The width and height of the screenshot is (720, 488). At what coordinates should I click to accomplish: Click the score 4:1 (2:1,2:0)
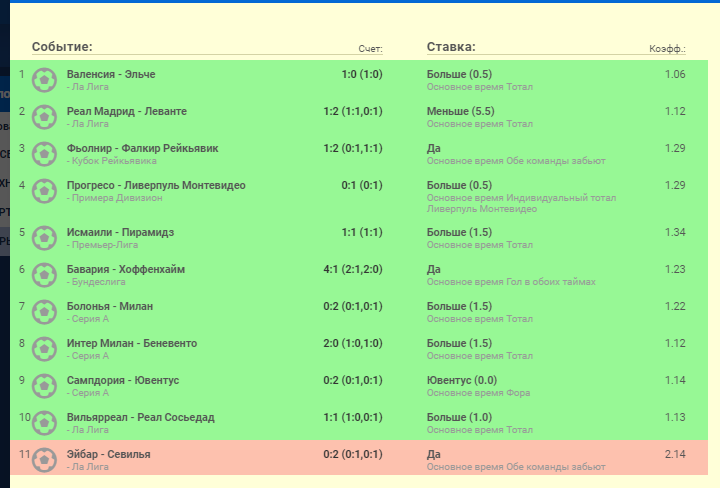pos(353,269)
